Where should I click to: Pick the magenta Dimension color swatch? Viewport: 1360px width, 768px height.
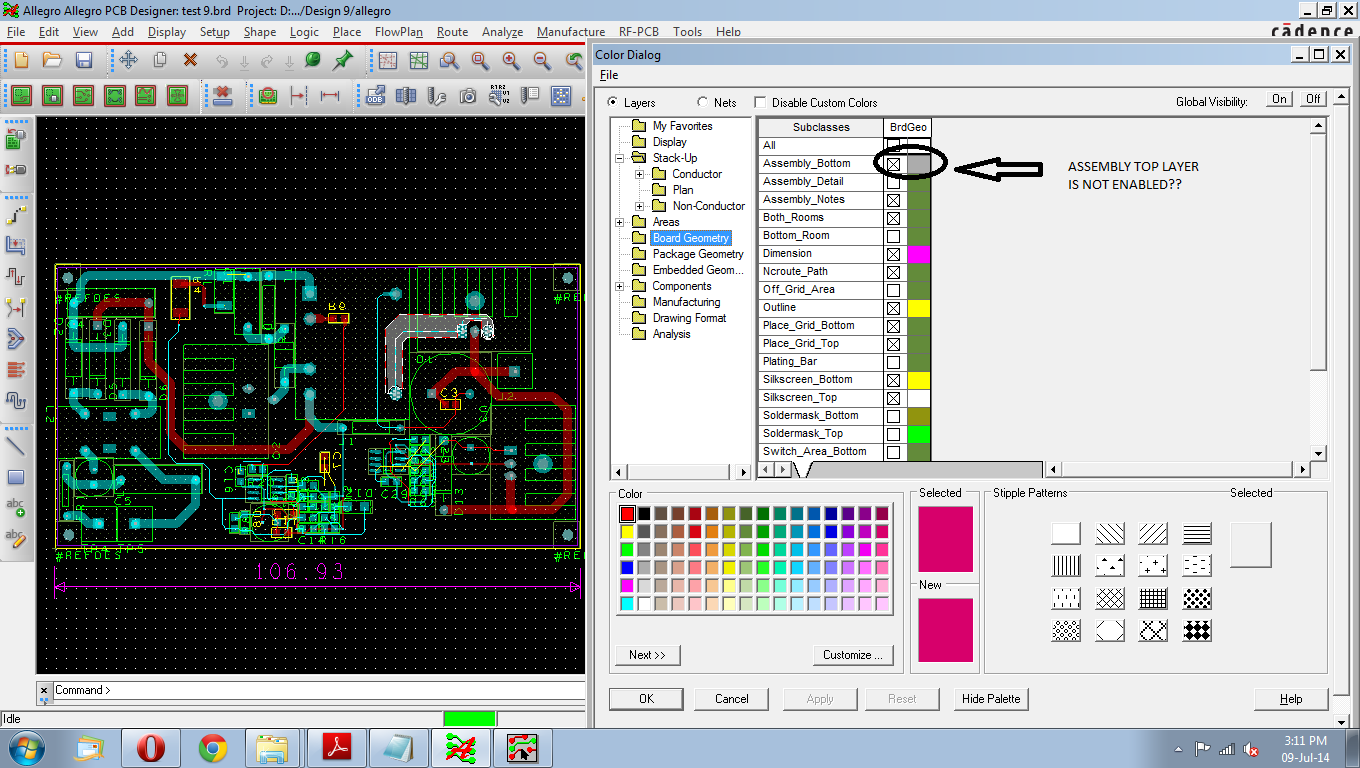coord(918,254)
